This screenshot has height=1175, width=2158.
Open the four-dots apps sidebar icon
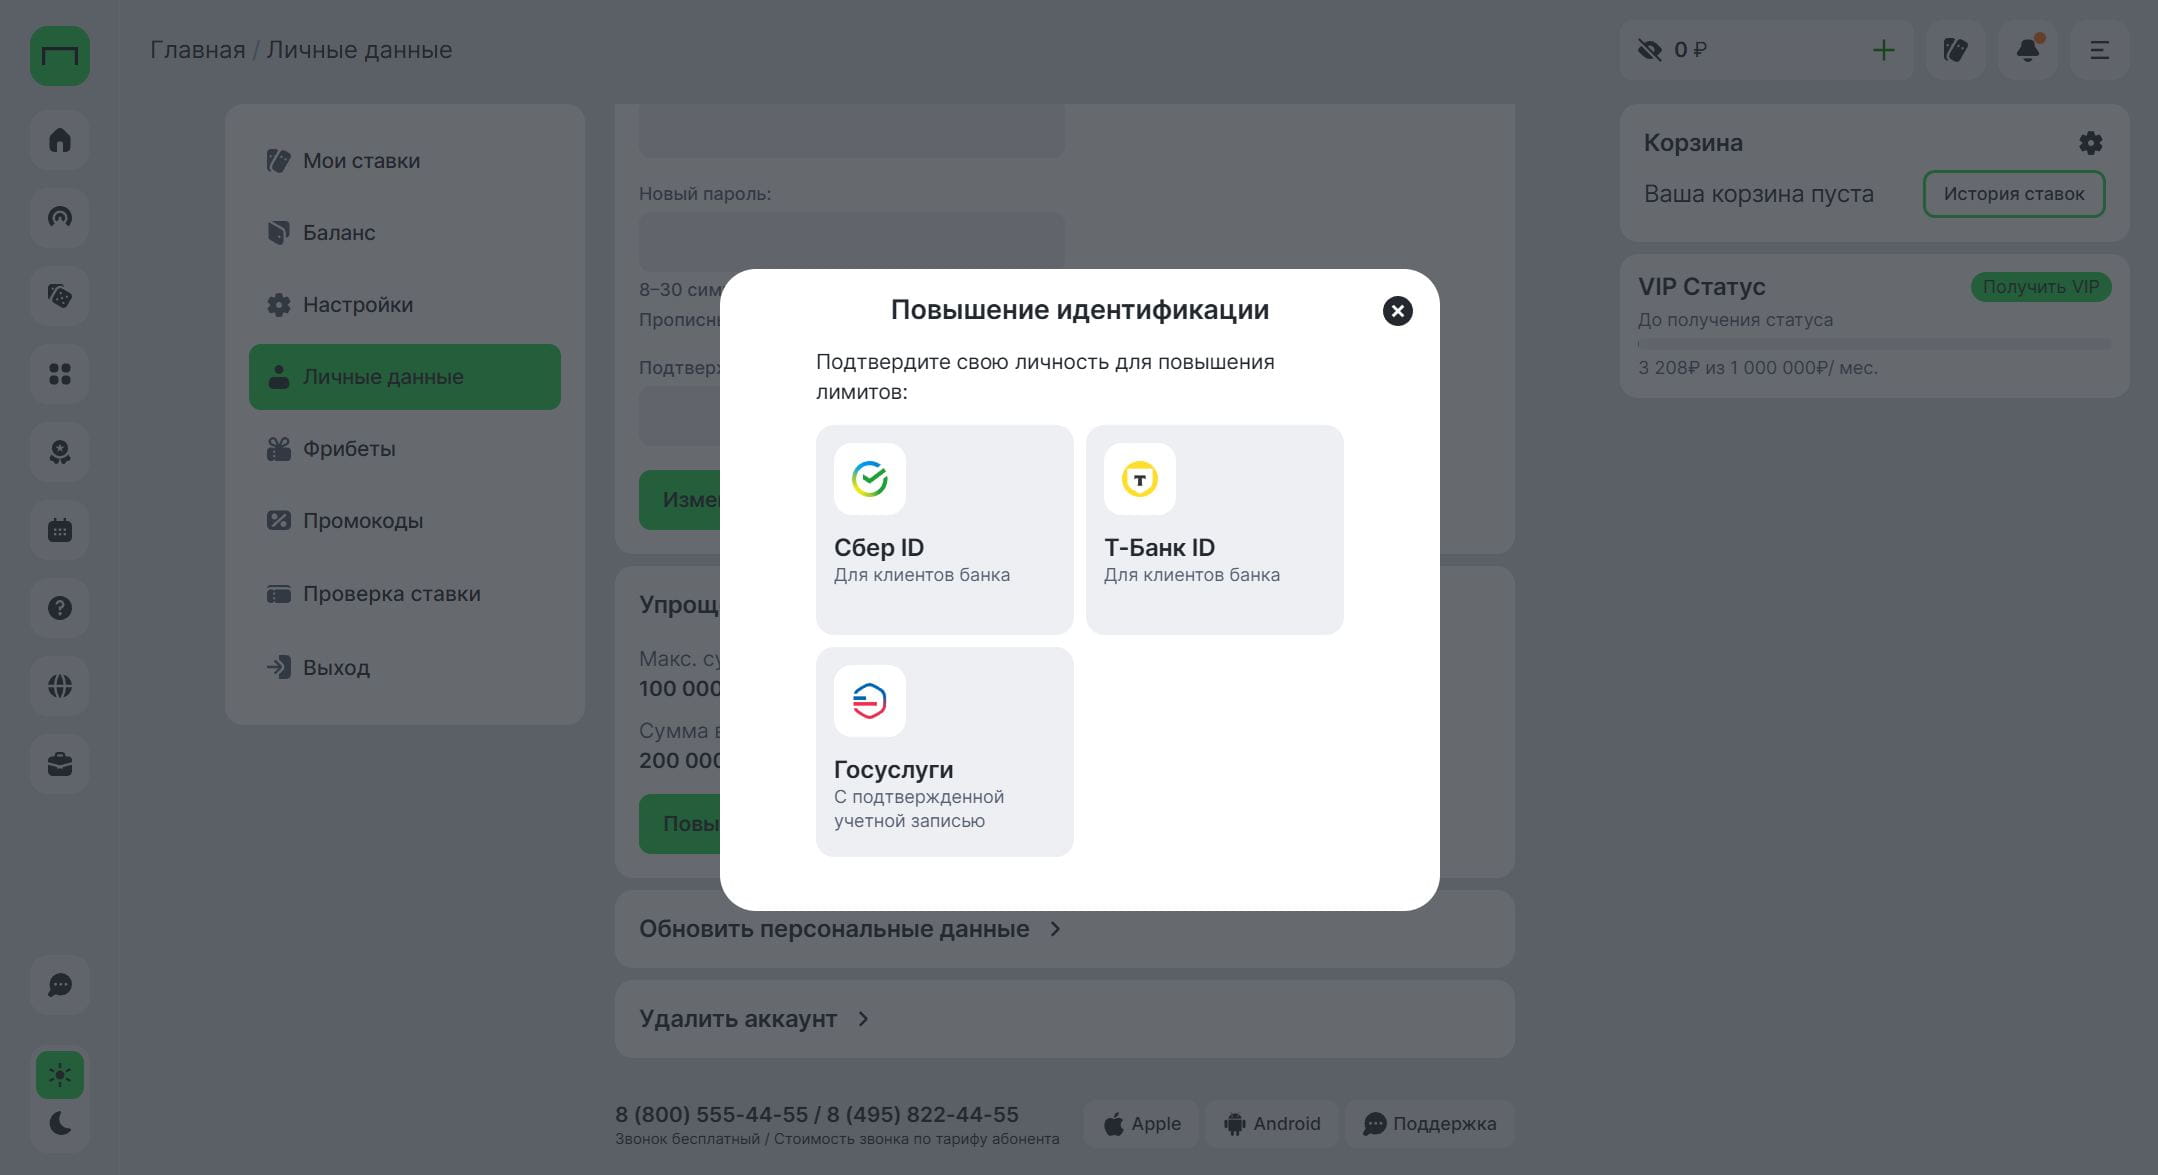click(60, 374)
